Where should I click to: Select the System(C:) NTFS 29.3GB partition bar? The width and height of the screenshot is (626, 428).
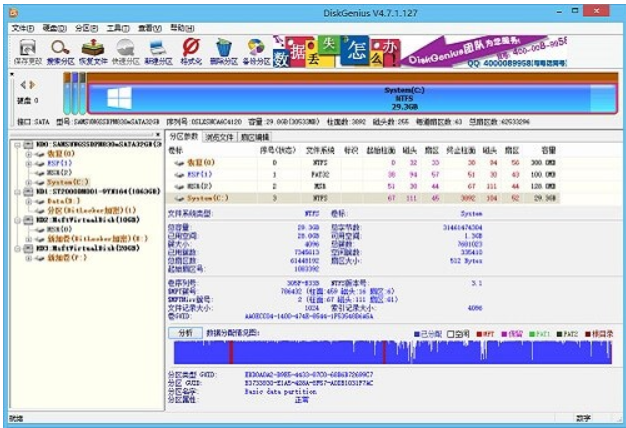pos(352,98)
